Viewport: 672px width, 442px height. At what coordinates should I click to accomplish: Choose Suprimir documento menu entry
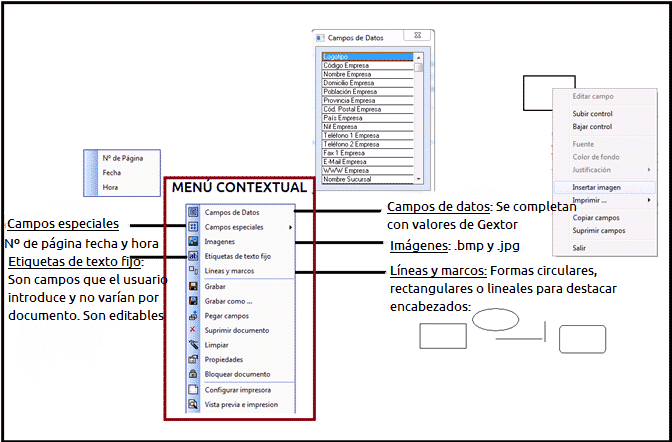[x=241, y=330]
